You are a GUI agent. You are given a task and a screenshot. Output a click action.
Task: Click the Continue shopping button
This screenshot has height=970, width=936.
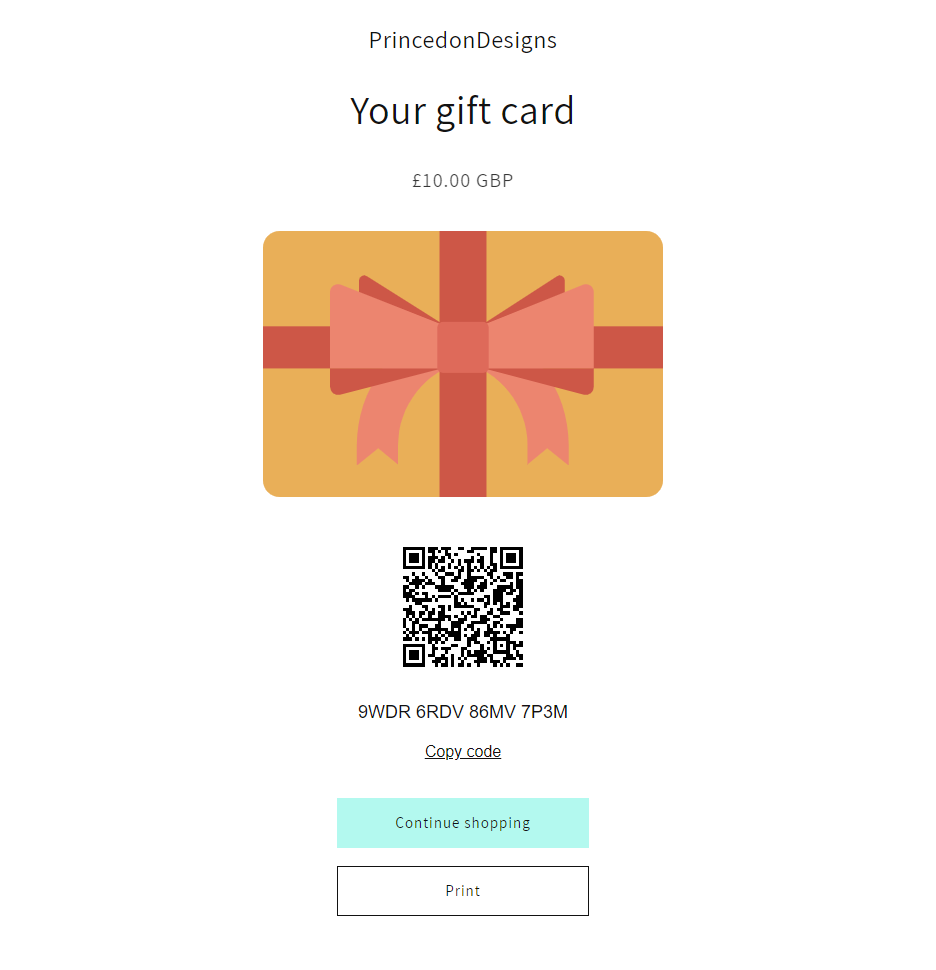tap(463, 823)
